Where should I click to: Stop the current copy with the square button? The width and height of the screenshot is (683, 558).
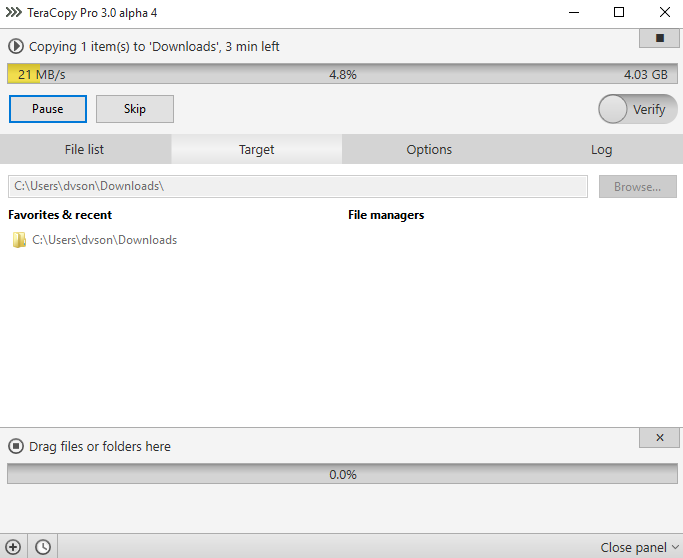[659, 38]
